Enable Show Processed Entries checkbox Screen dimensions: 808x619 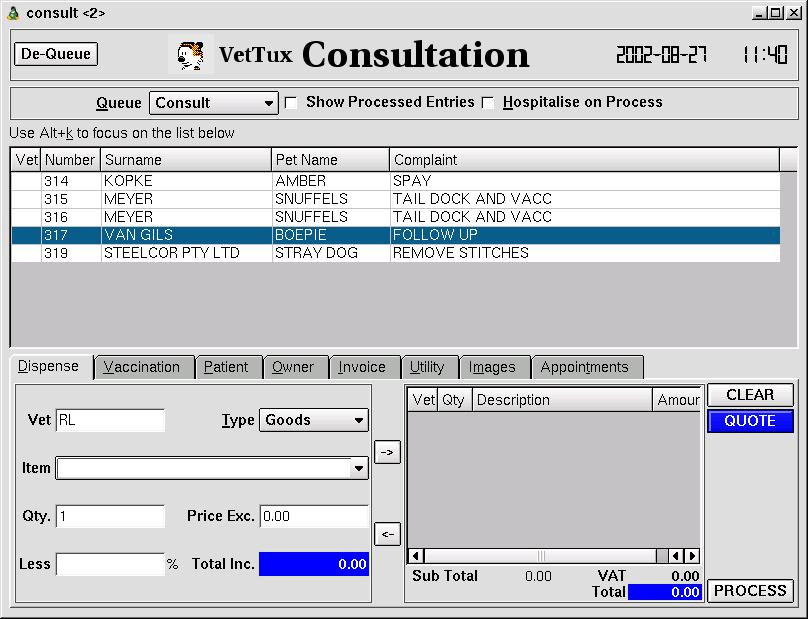[291, 103]
